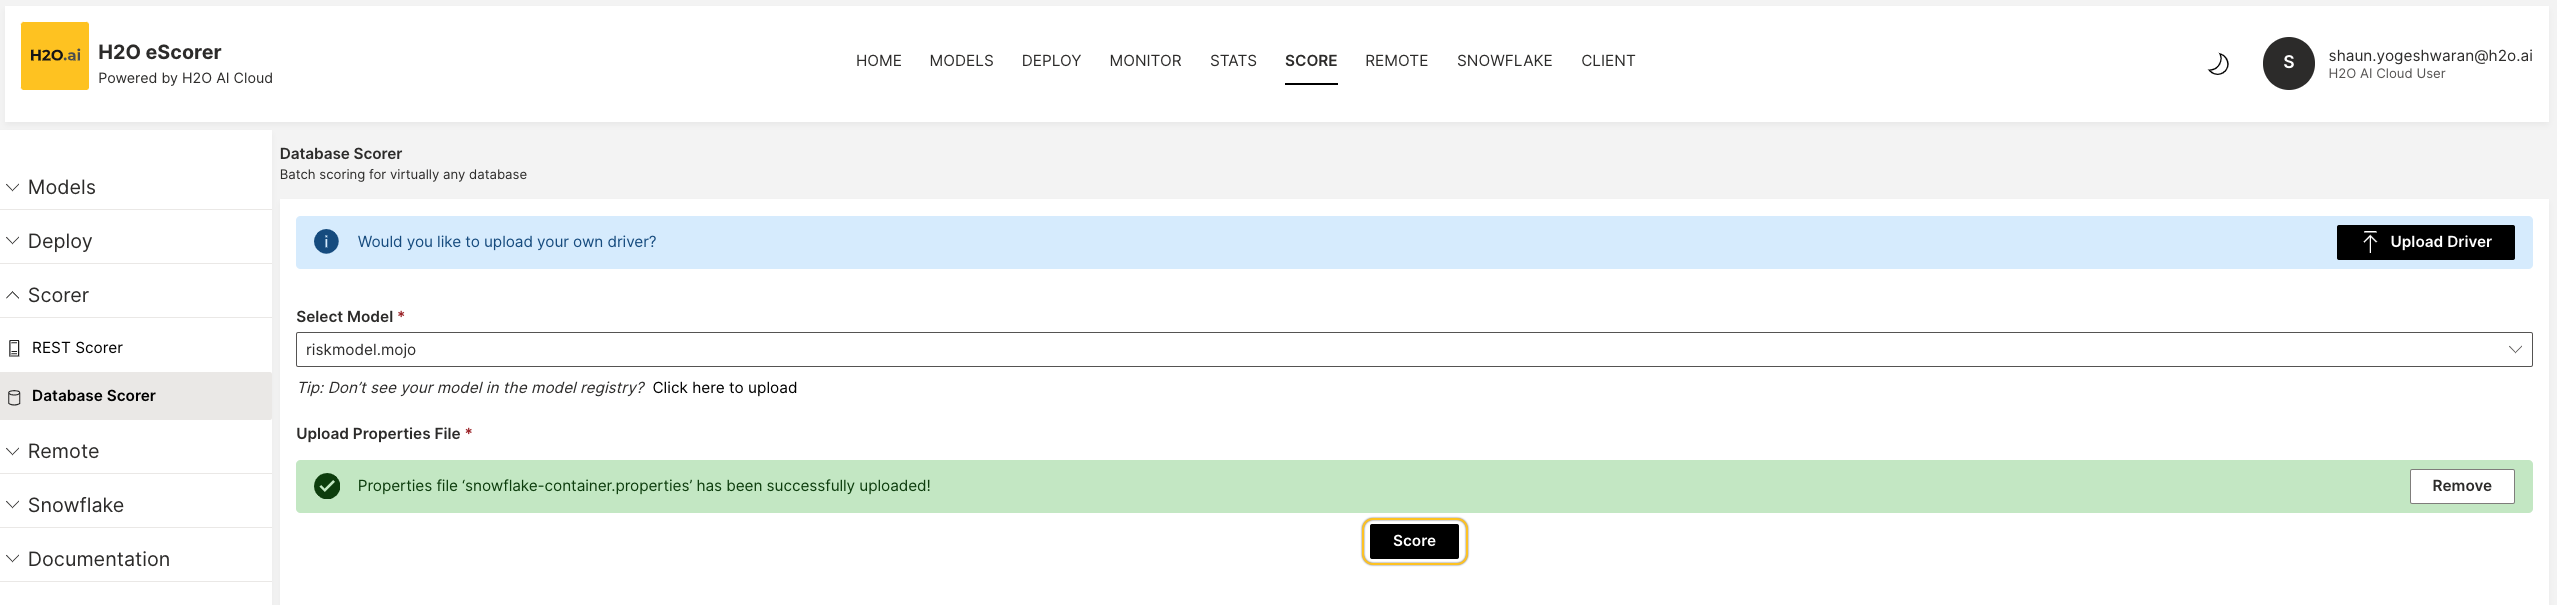Open the MODELS tab

[x=961, y=61]
